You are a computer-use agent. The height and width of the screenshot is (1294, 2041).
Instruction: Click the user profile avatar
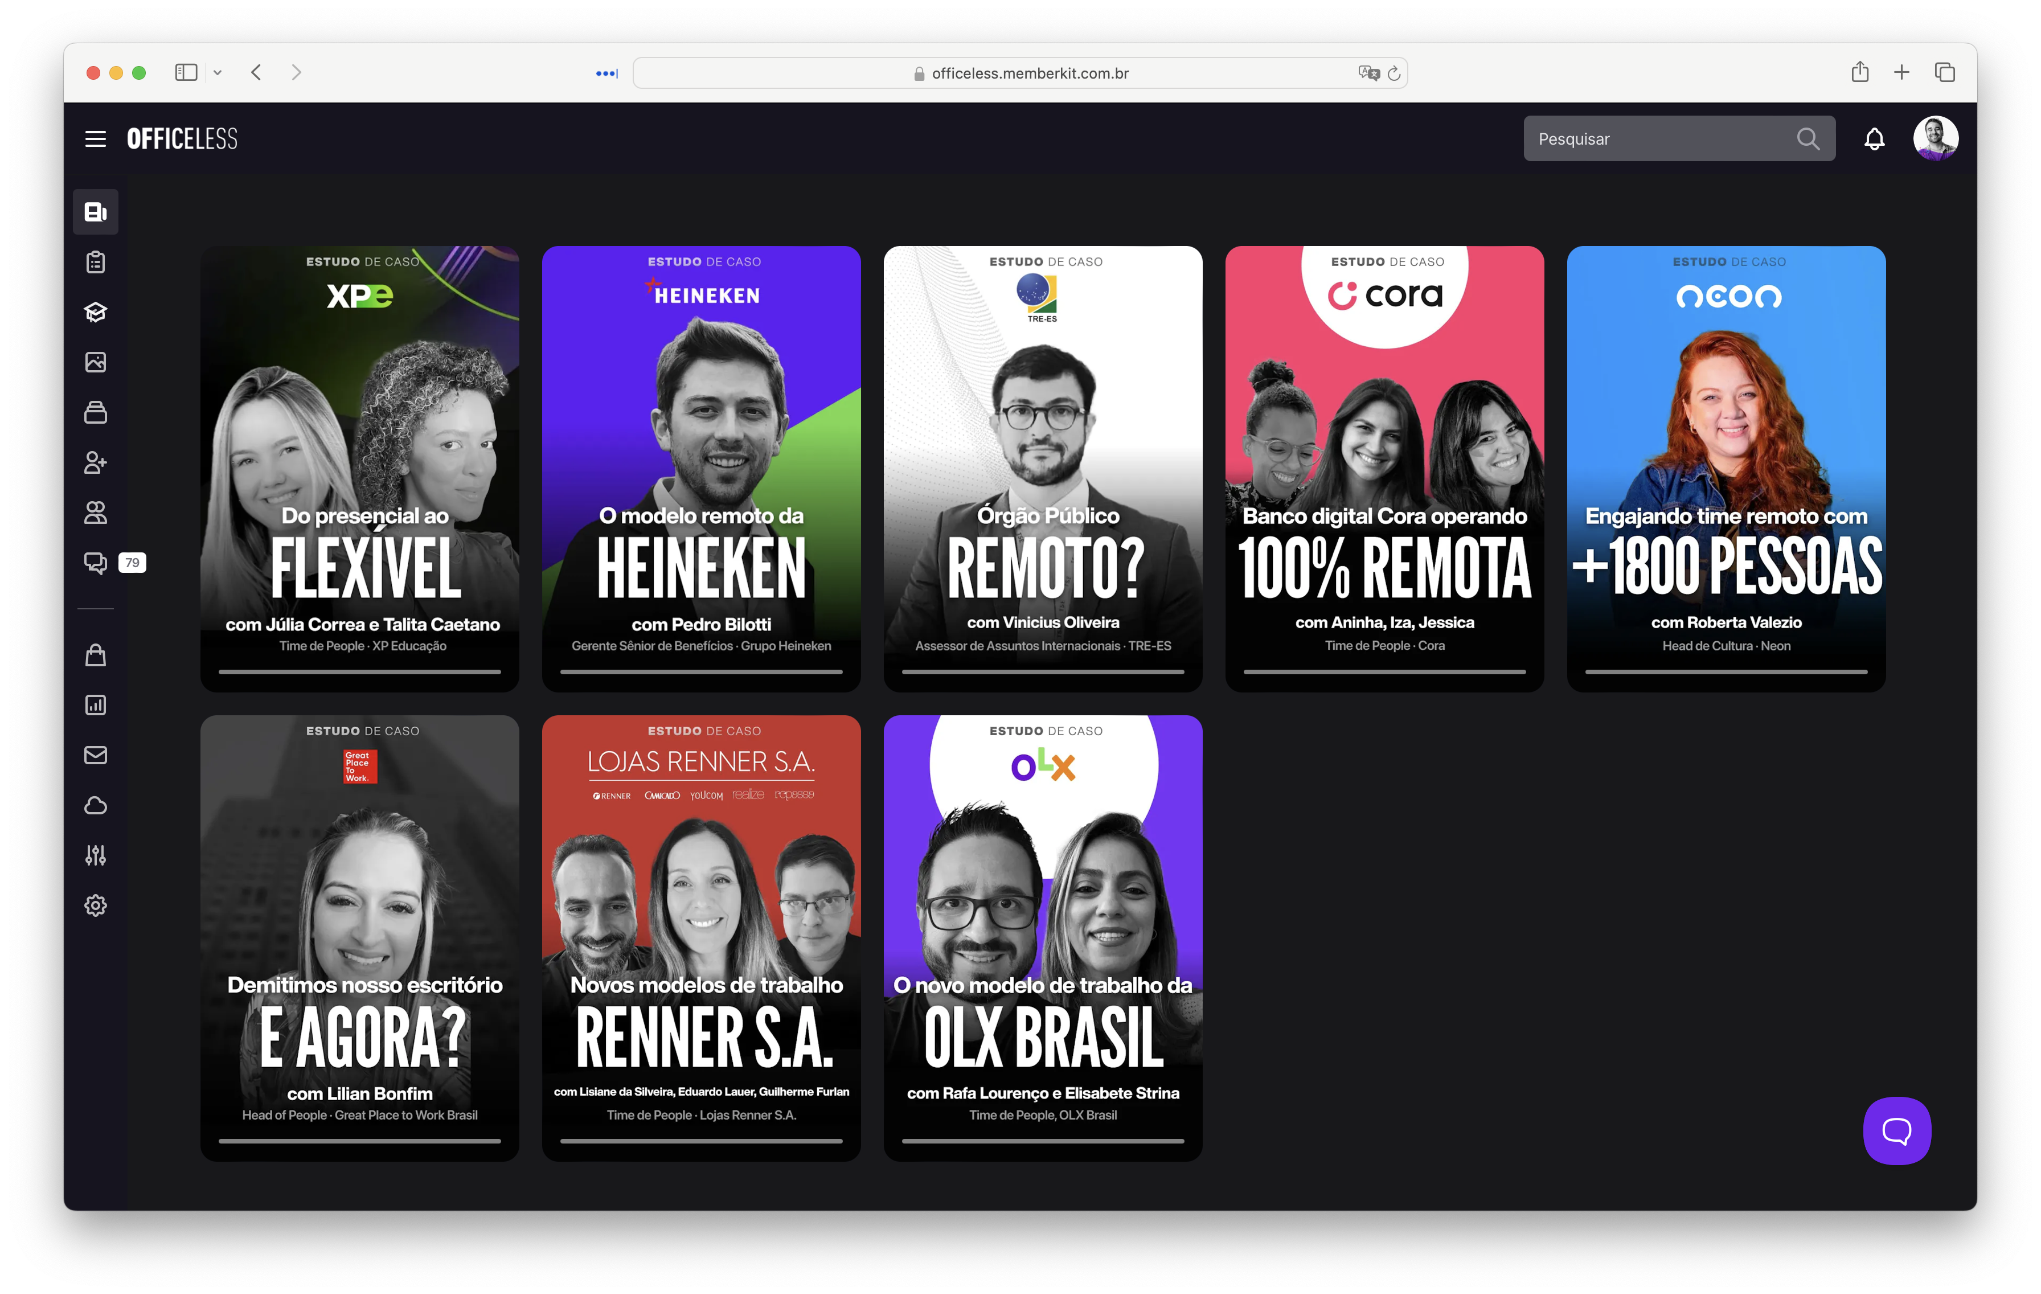pyautogui.click(x=1935, y=137)
